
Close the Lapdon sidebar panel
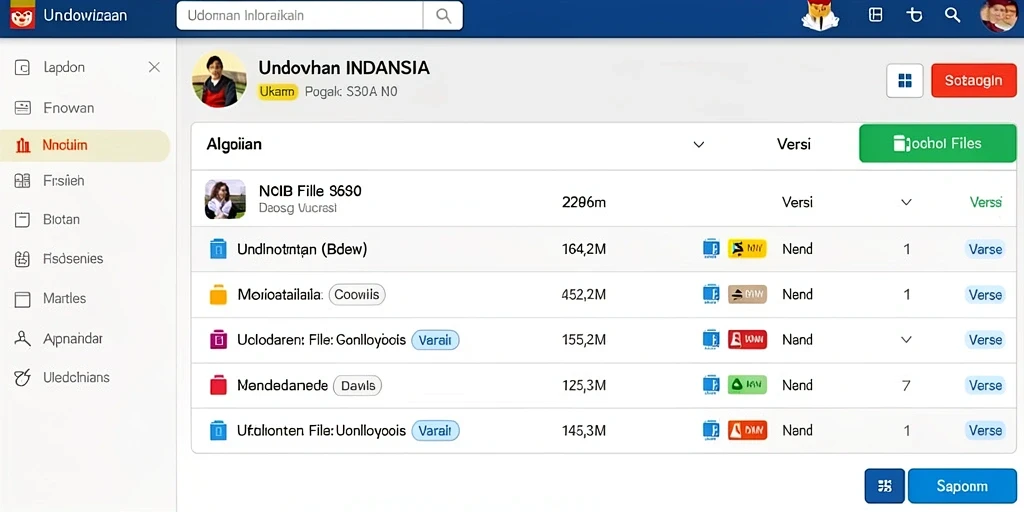click(154, 67)
